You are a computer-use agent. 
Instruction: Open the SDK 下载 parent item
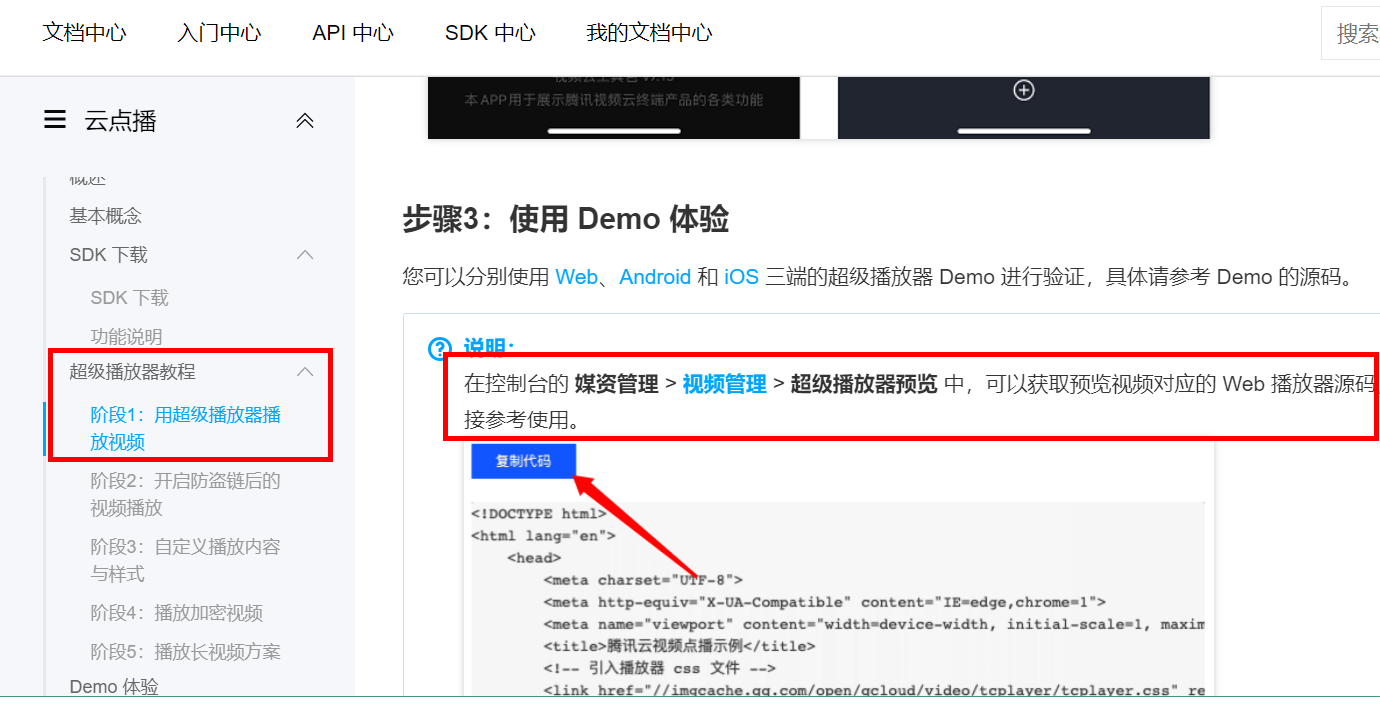tap(108, 255)
